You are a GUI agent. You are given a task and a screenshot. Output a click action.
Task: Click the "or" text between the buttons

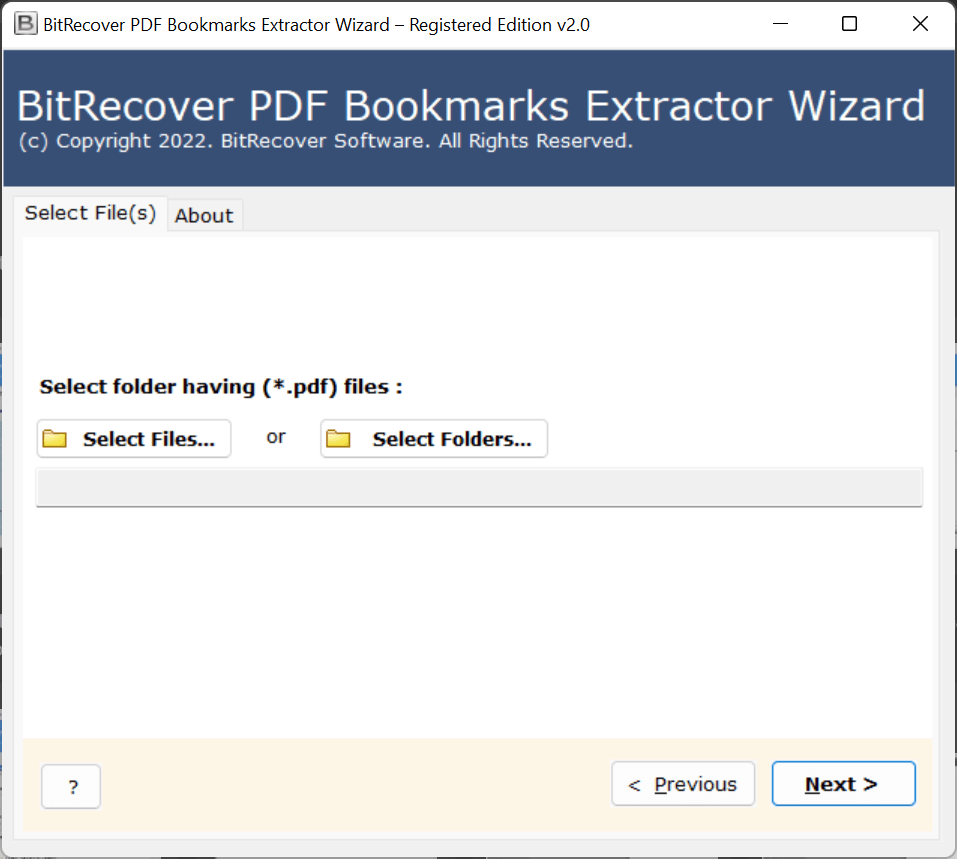[276, 437]
